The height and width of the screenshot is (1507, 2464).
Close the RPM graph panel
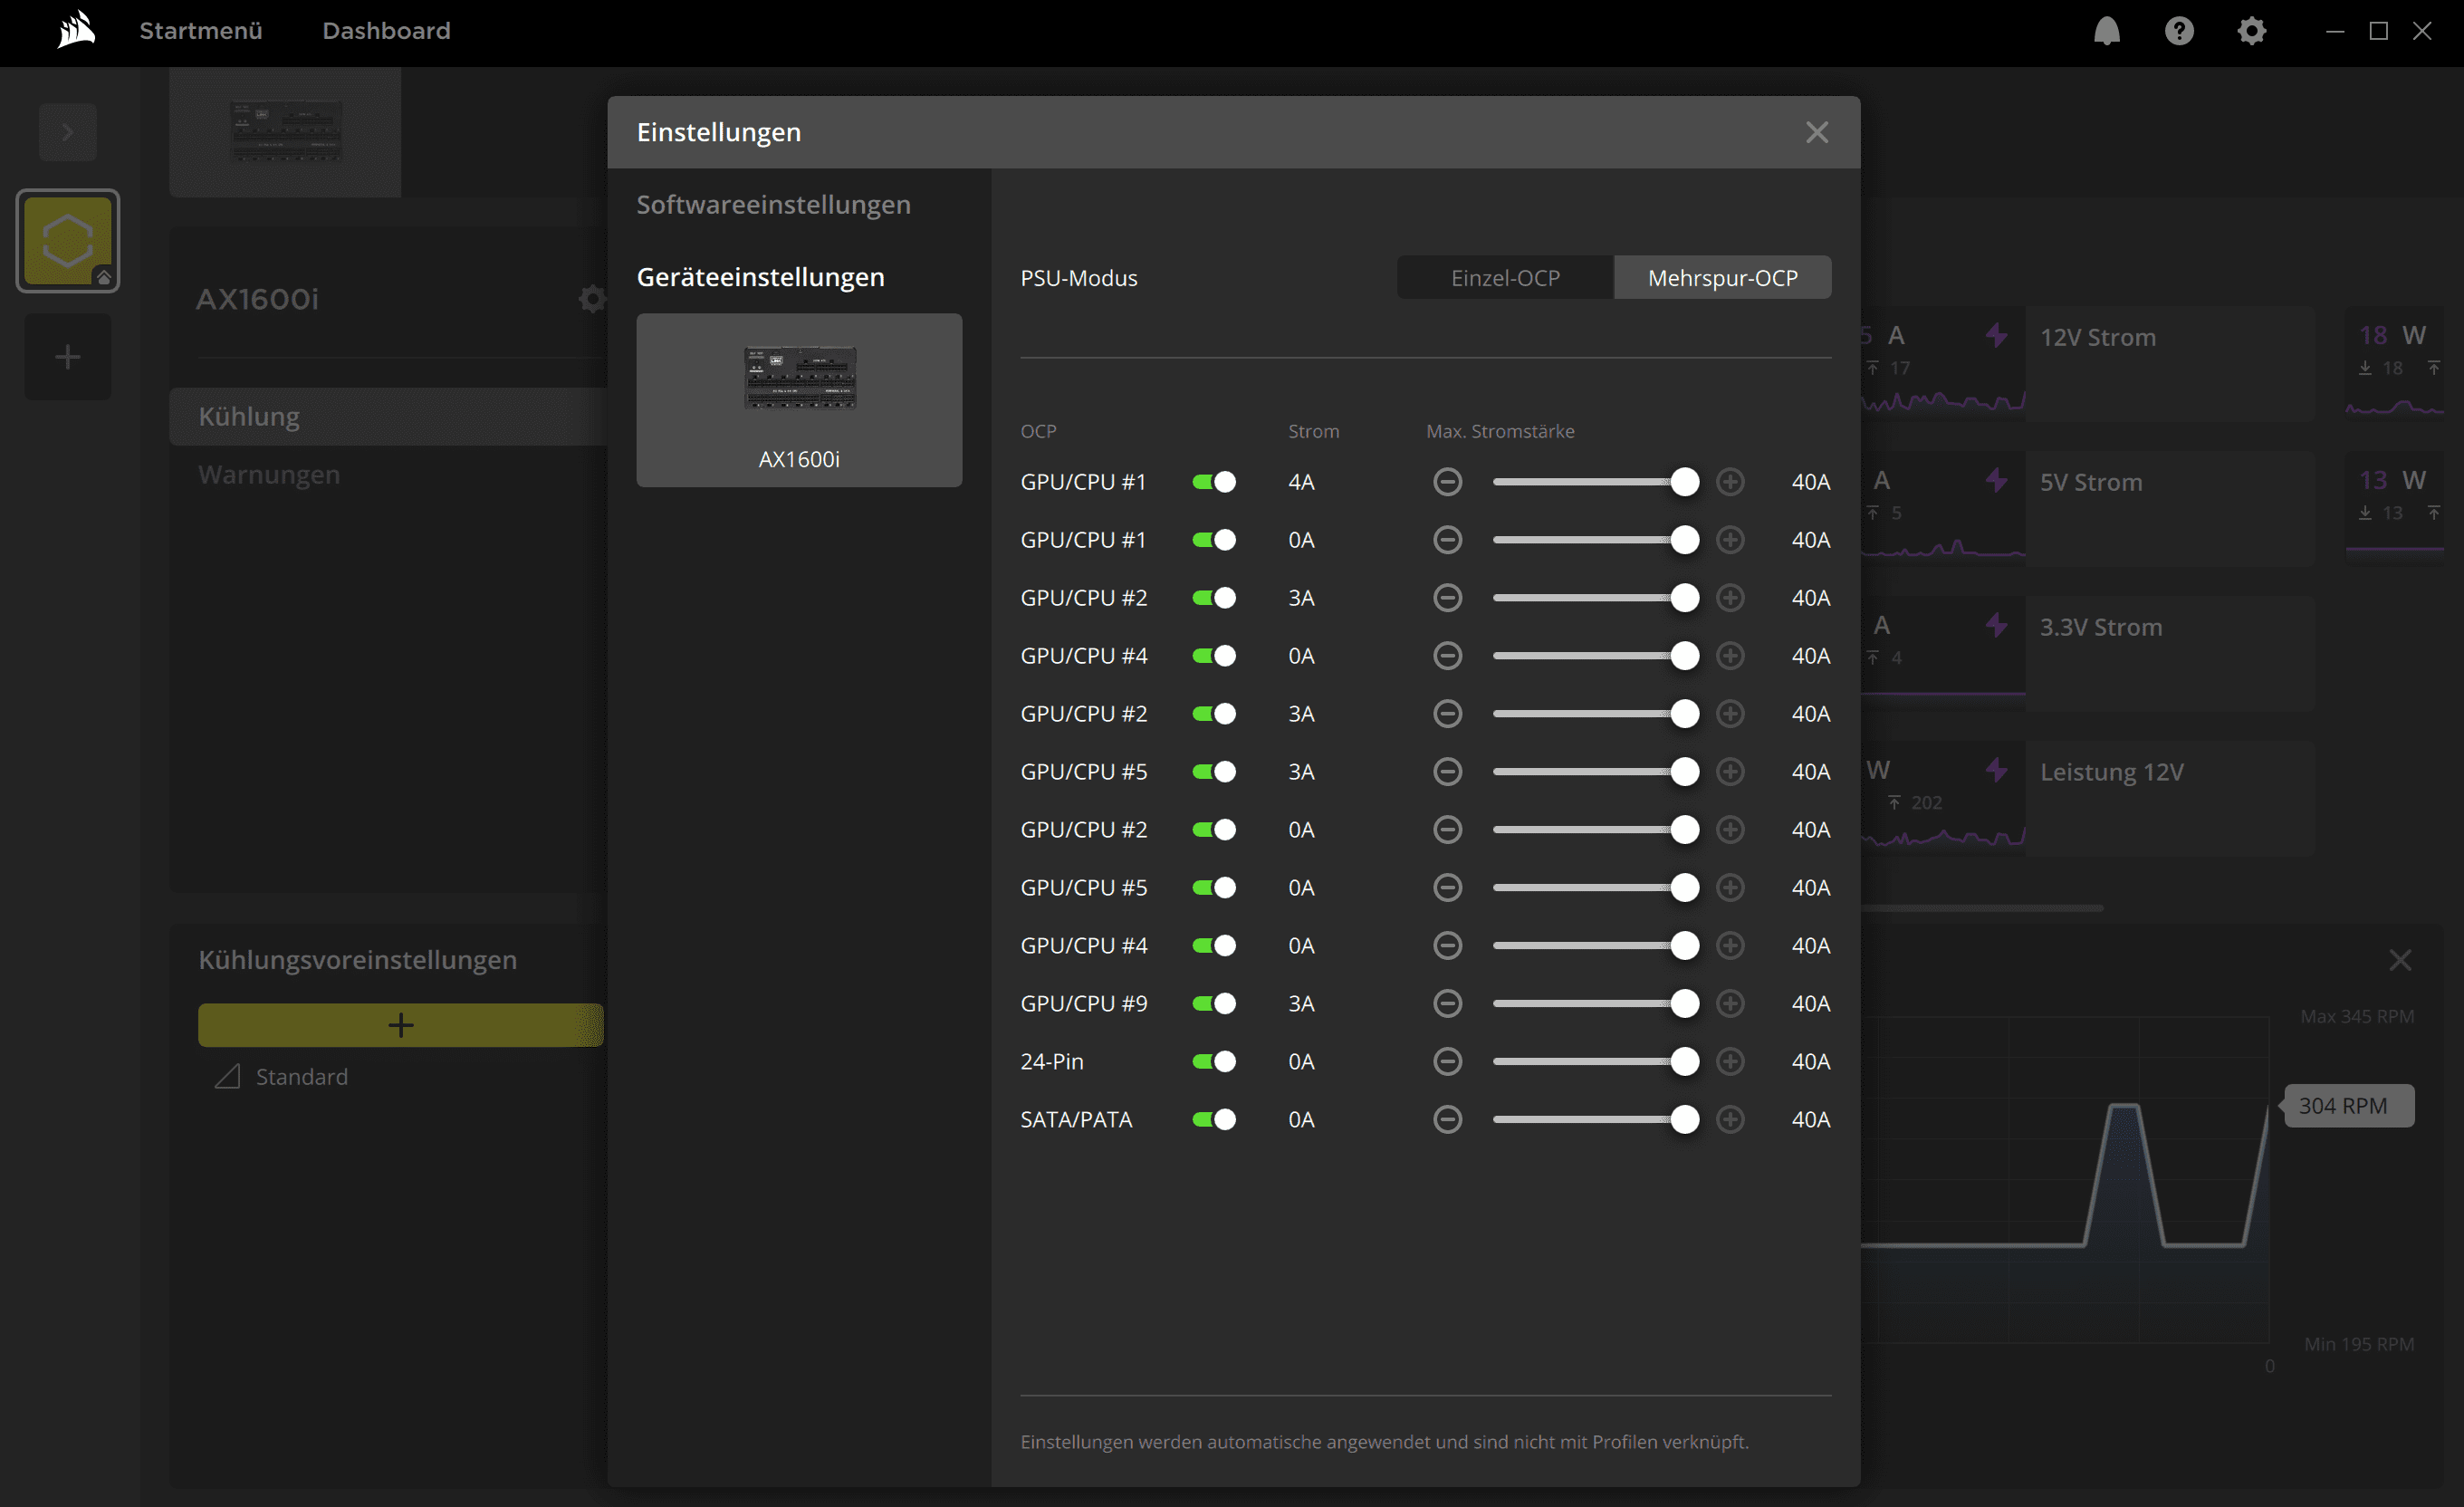pos(2399,960)
